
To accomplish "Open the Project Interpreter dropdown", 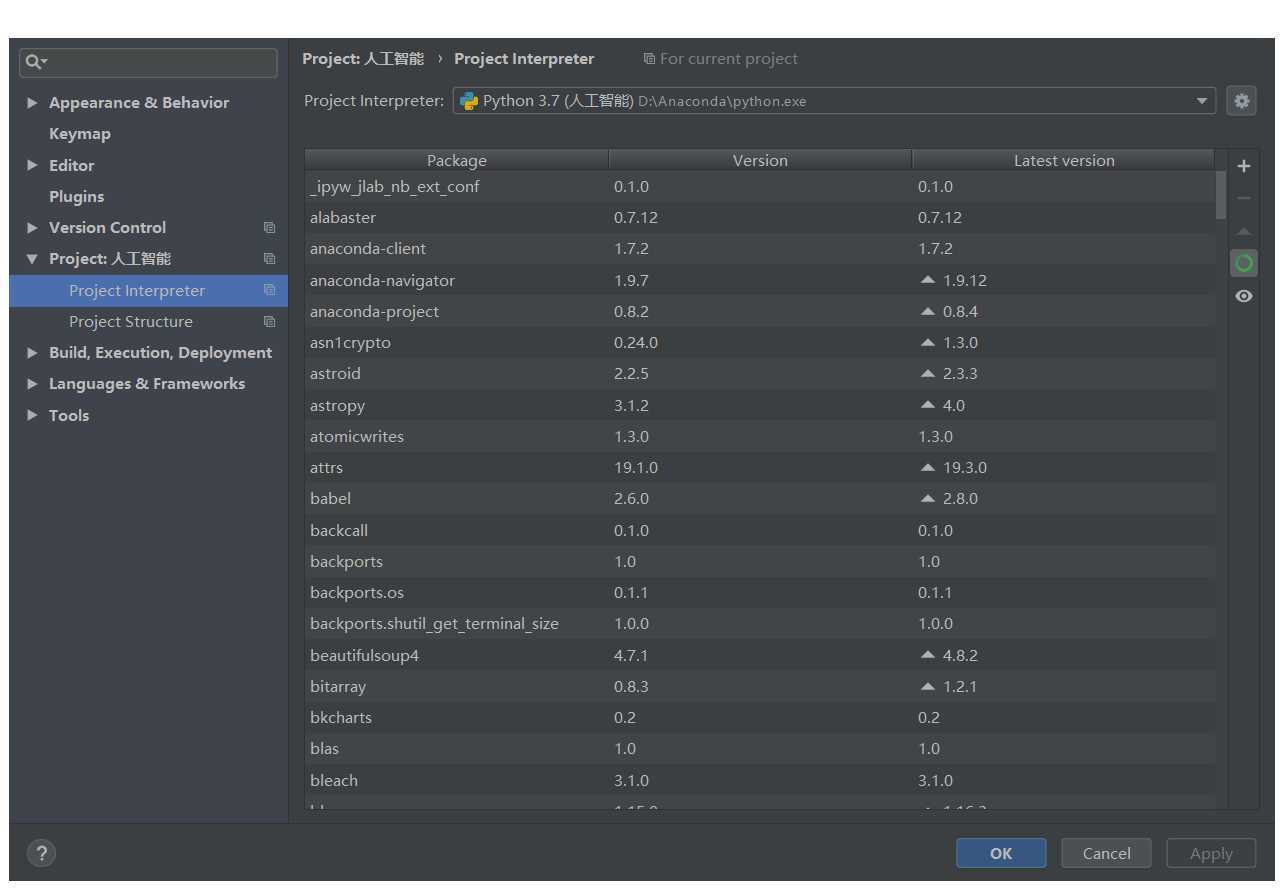I will (x=834, y=101).
